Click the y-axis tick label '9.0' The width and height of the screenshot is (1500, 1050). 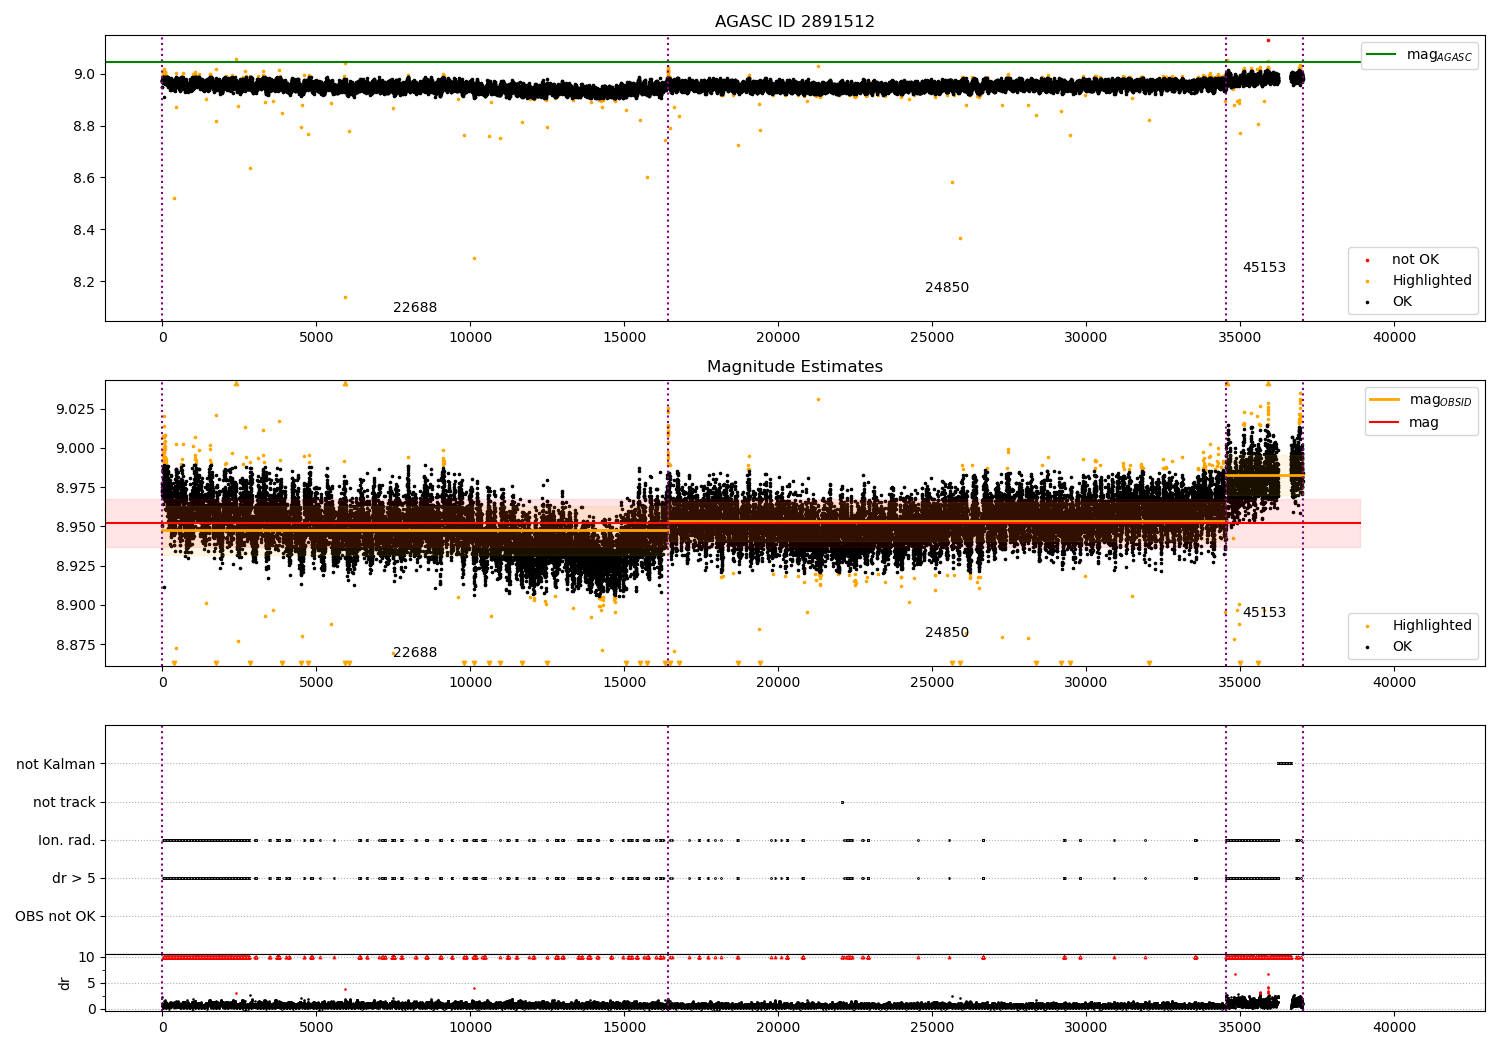85,74
